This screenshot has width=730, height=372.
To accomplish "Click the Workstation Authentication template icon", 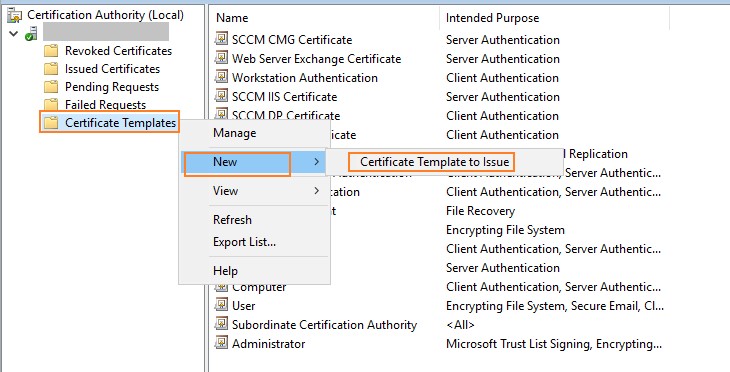I will tap(221, 77).
